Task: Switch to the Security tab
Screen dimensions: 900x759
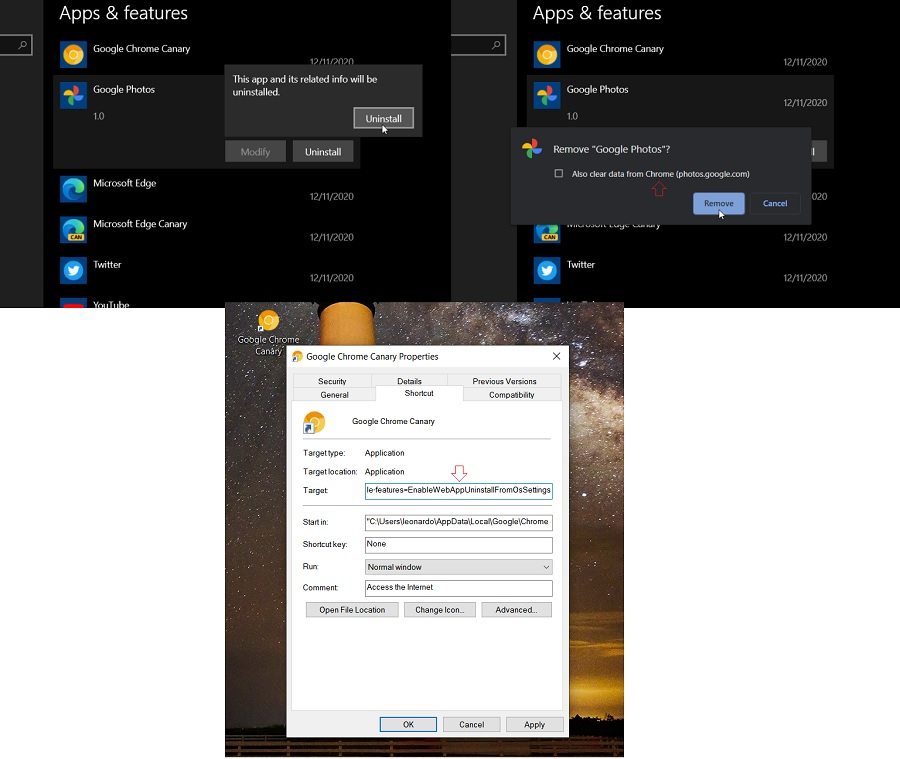Action: point(332,381)
